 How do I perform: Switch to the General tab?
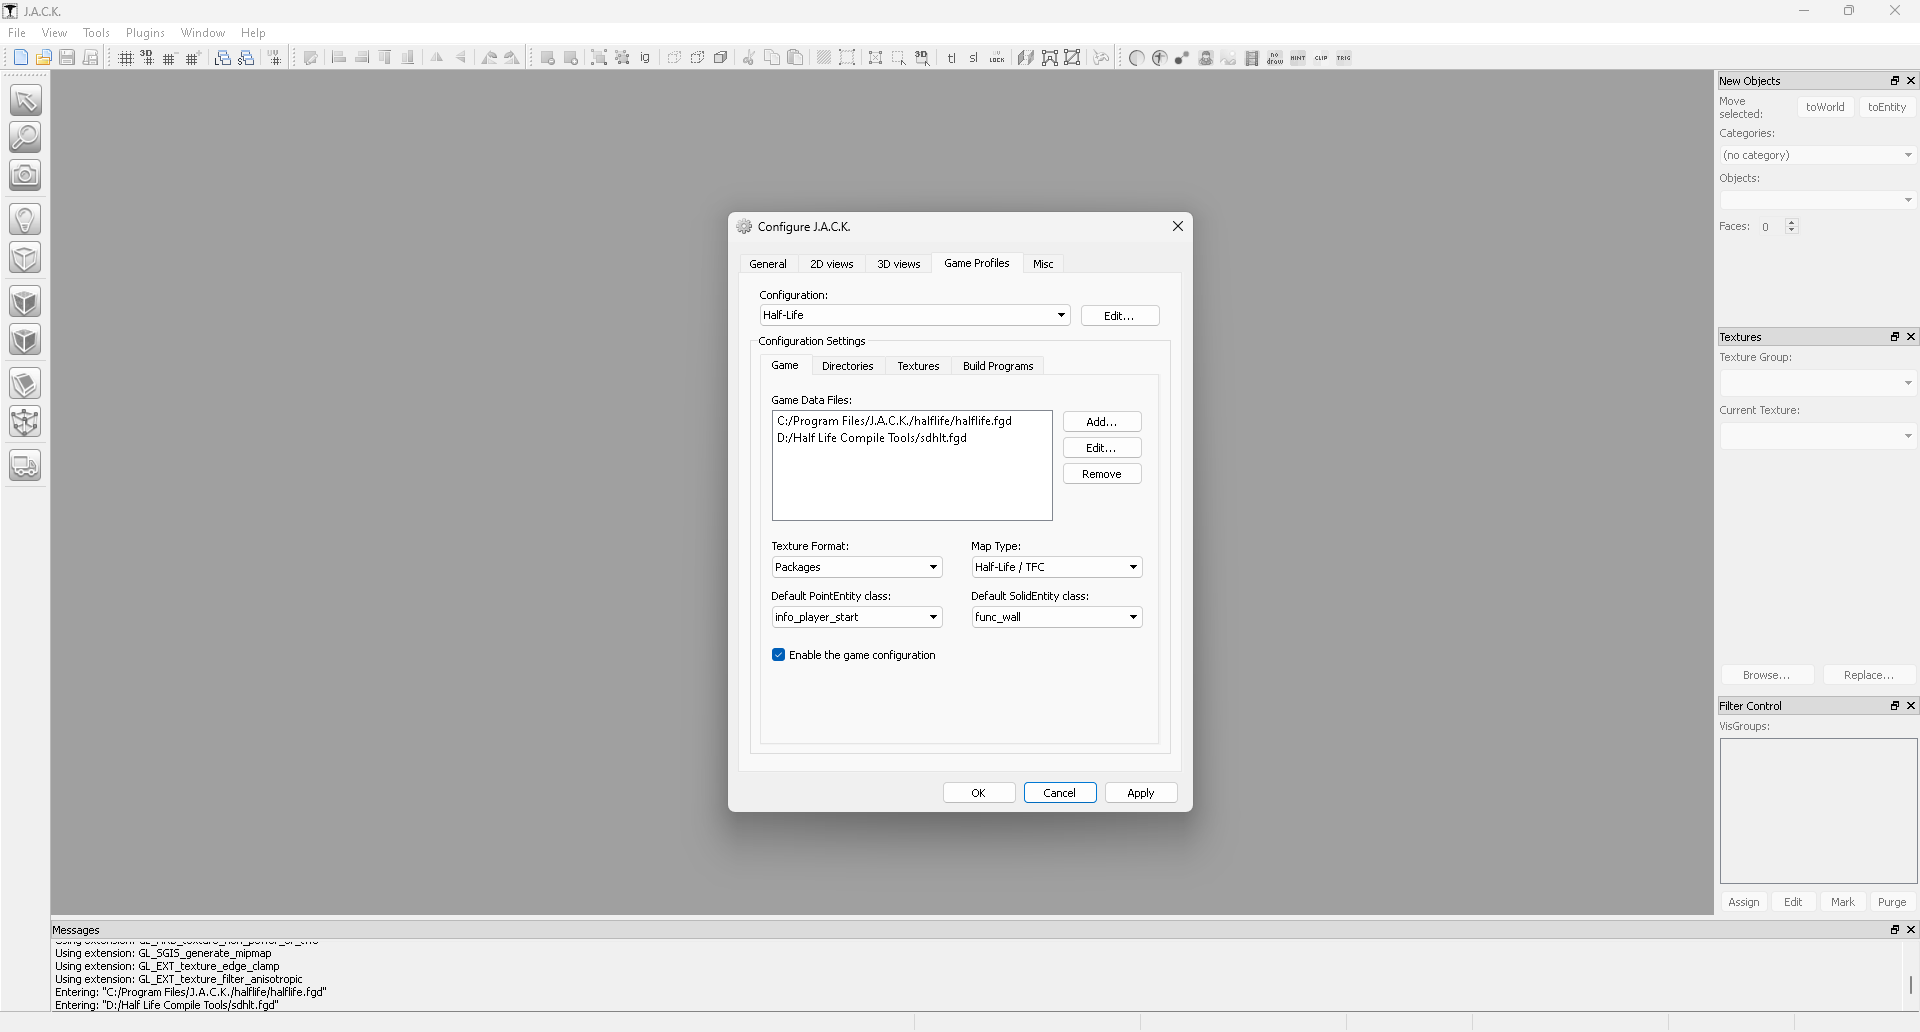[768, 264]
